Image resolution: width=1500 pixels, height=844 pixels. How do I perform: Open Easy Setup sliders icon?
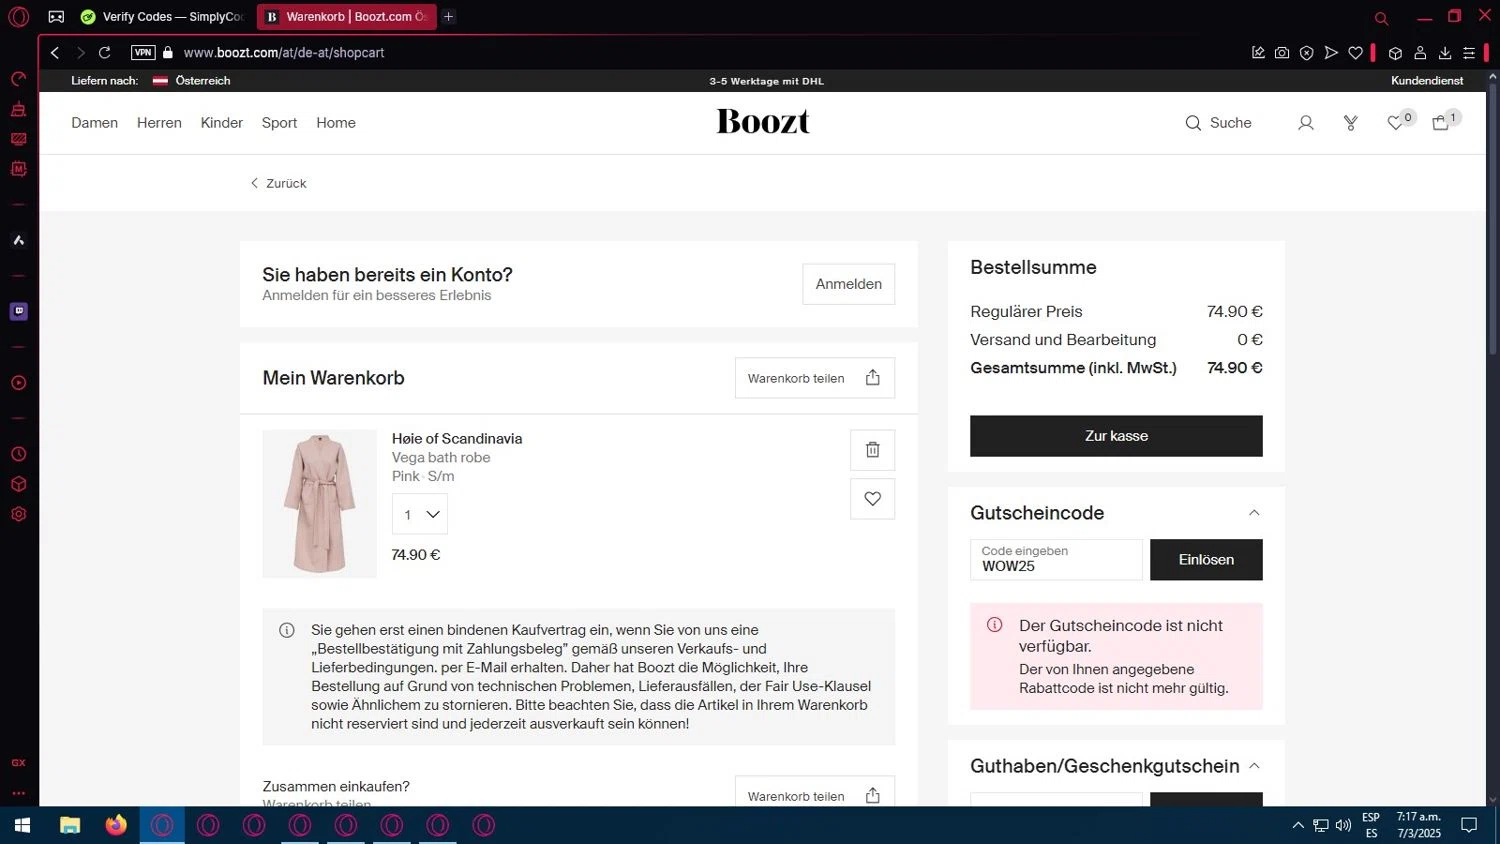(x=1469, y=53)
